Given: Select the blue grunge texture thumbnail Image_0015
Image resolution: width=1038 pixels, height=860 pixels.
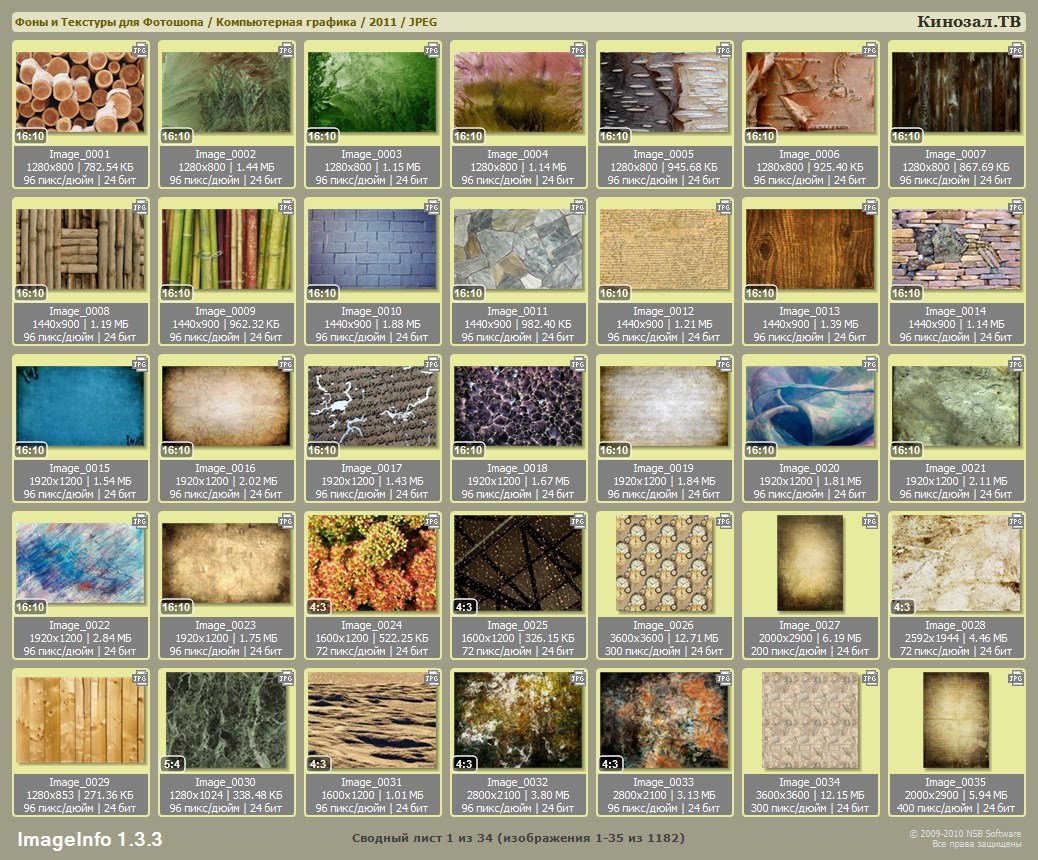Looking at the screenshot, I should tap(80, 406).
